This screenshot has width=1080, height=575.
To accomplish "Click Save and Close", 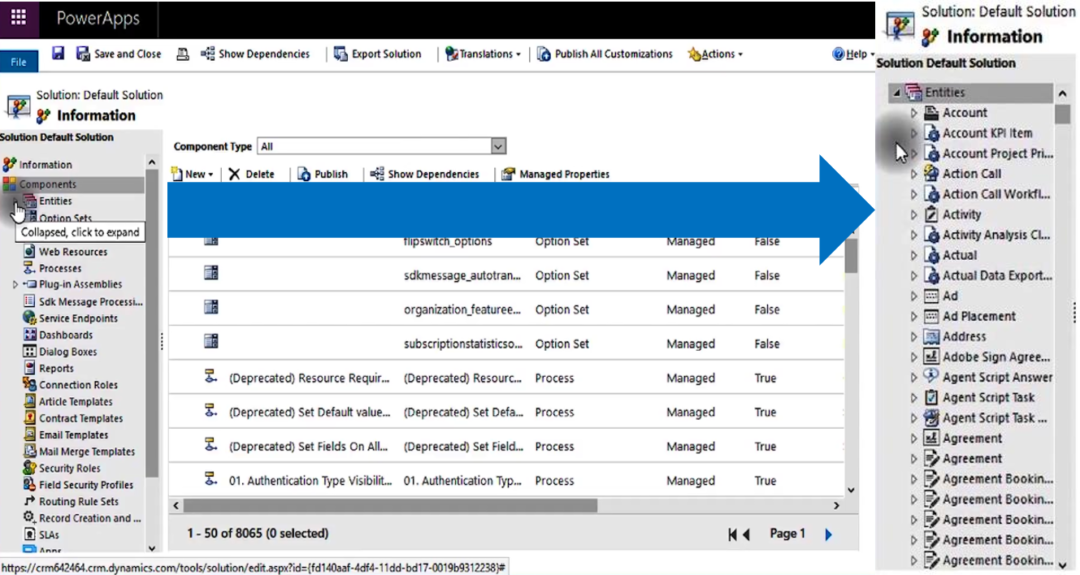I will click(x=118, y=54).
